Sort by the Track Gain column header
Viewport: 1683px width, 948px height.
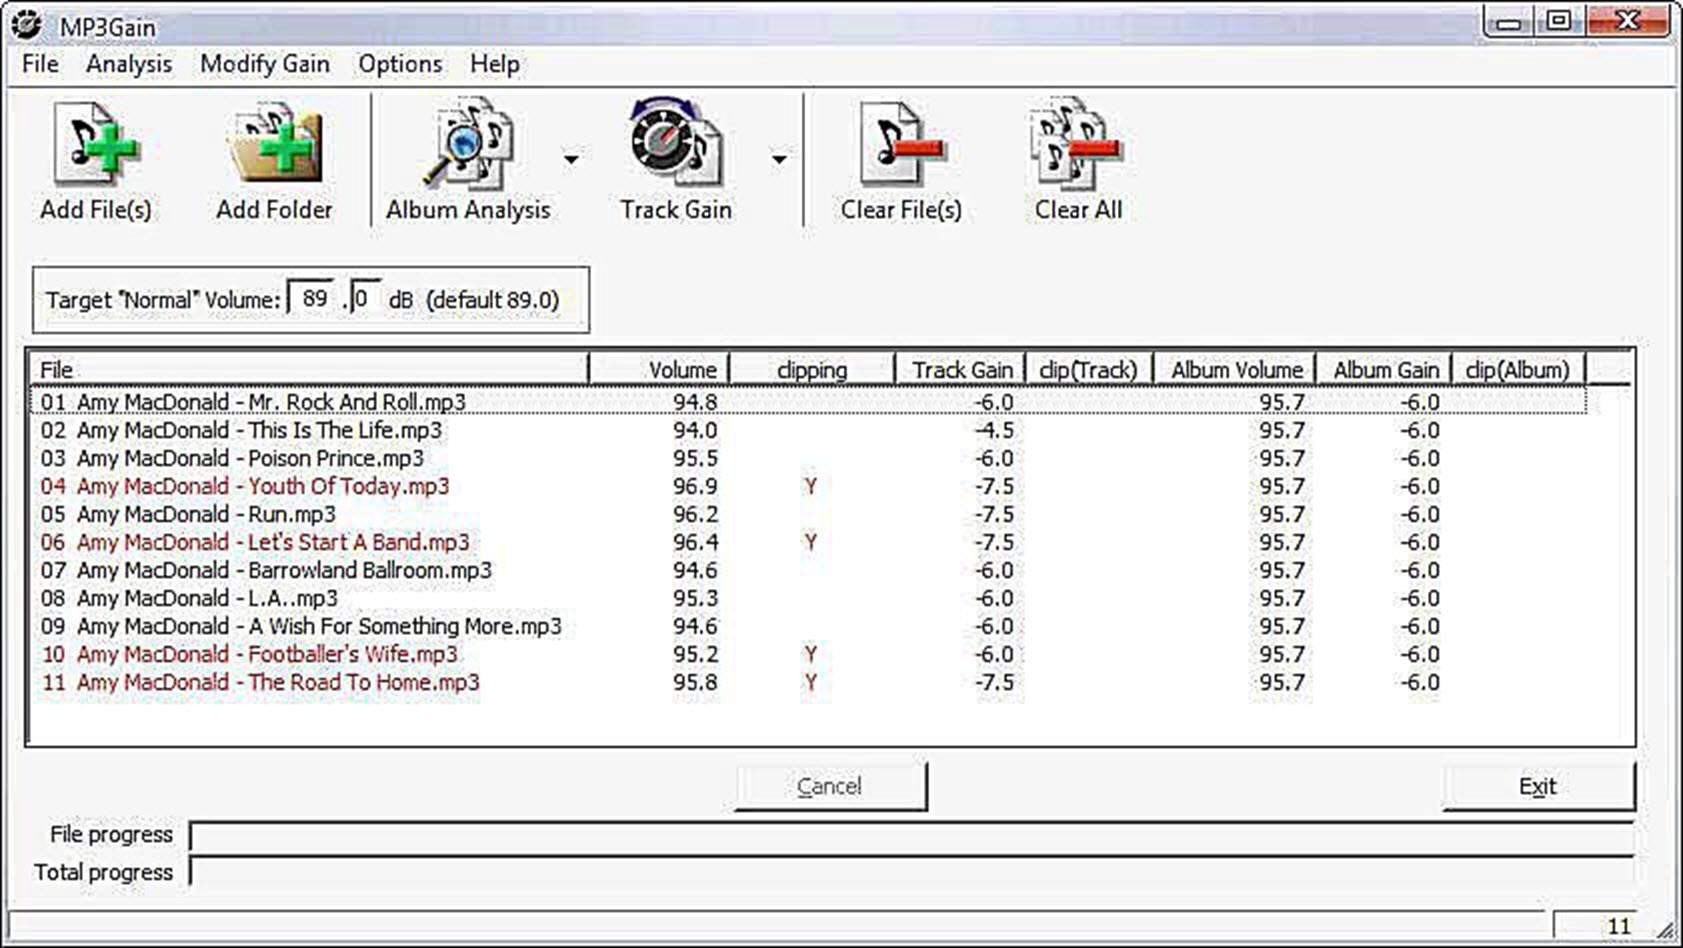[961, 369]
